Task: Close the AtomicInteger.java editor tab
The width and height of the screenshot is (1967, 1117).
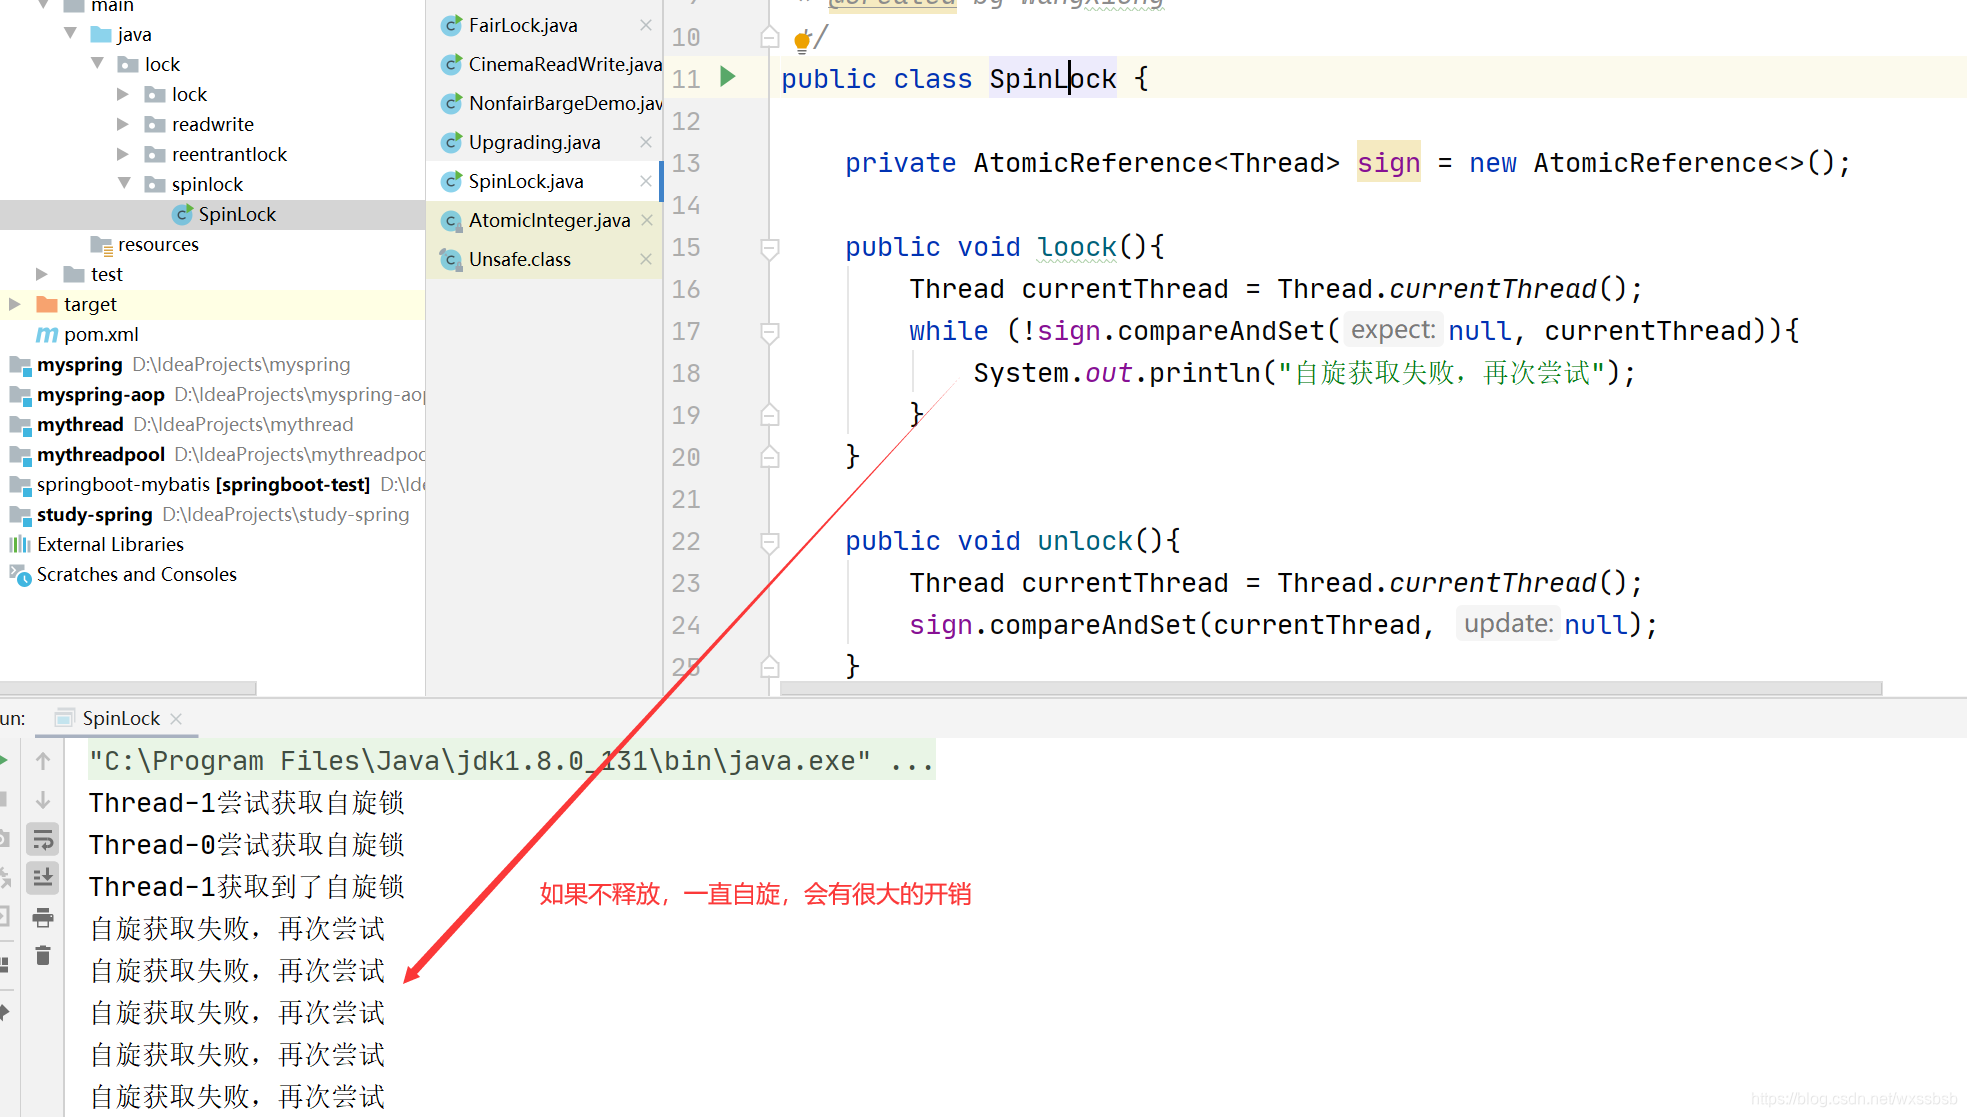Action: point(646,220)
